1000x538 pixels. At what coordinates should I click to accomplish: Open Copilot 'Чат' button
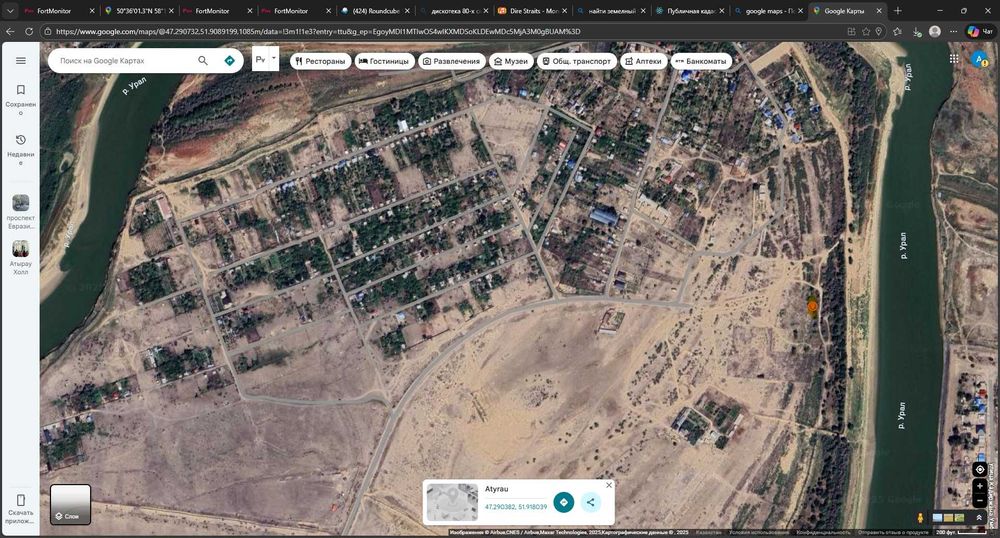click(981, 31)
